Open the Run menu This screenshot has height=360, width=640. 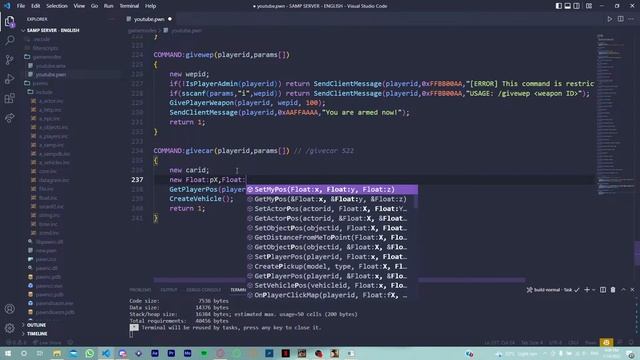[109, 6]
